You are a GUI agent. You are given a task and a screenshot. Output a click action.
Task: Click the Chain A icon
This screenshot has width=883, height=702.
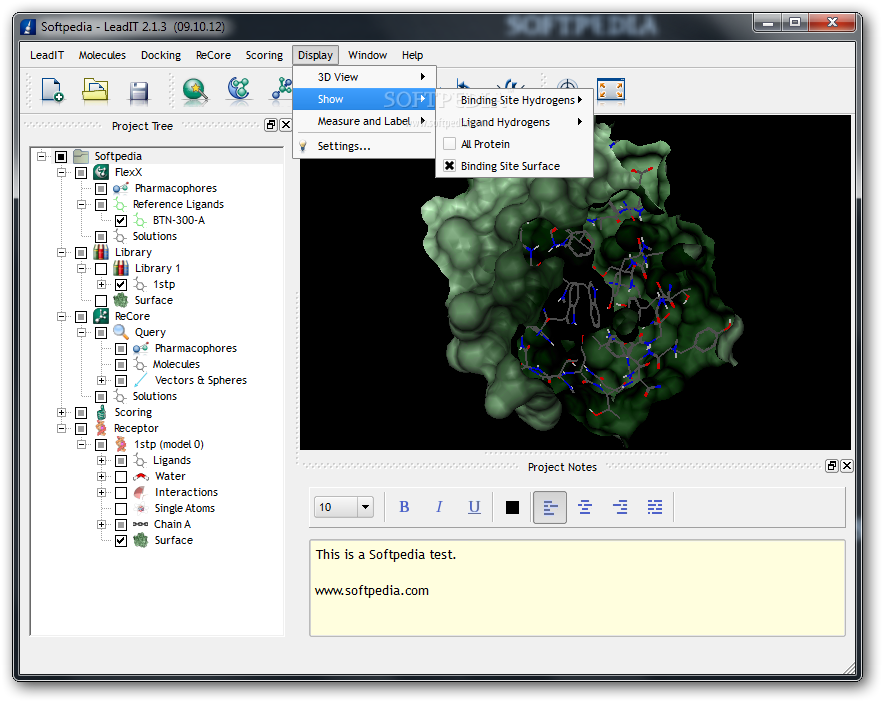(141, 525)
